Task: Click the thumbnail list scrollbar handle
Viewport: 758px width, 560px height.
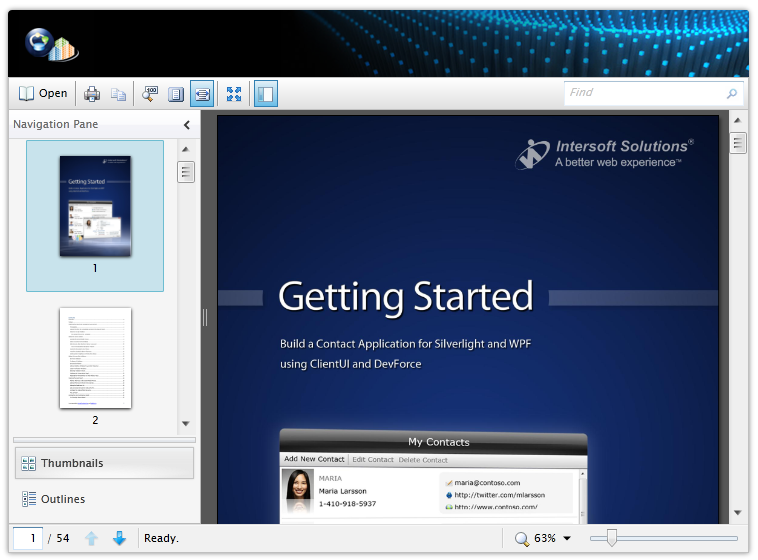Action: tap(186, 172)
